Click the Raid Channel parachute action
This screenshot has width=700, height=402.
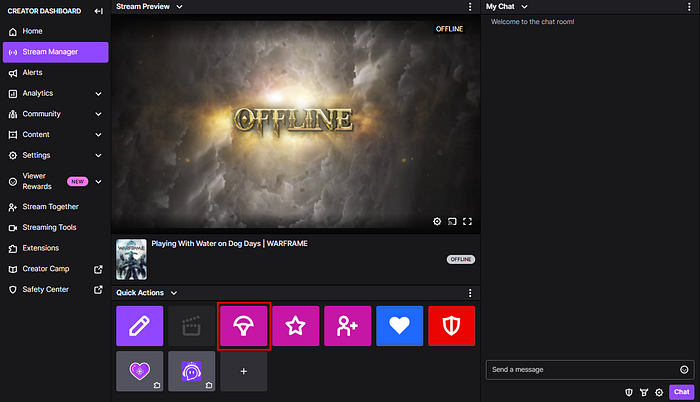tap(244, 326)
